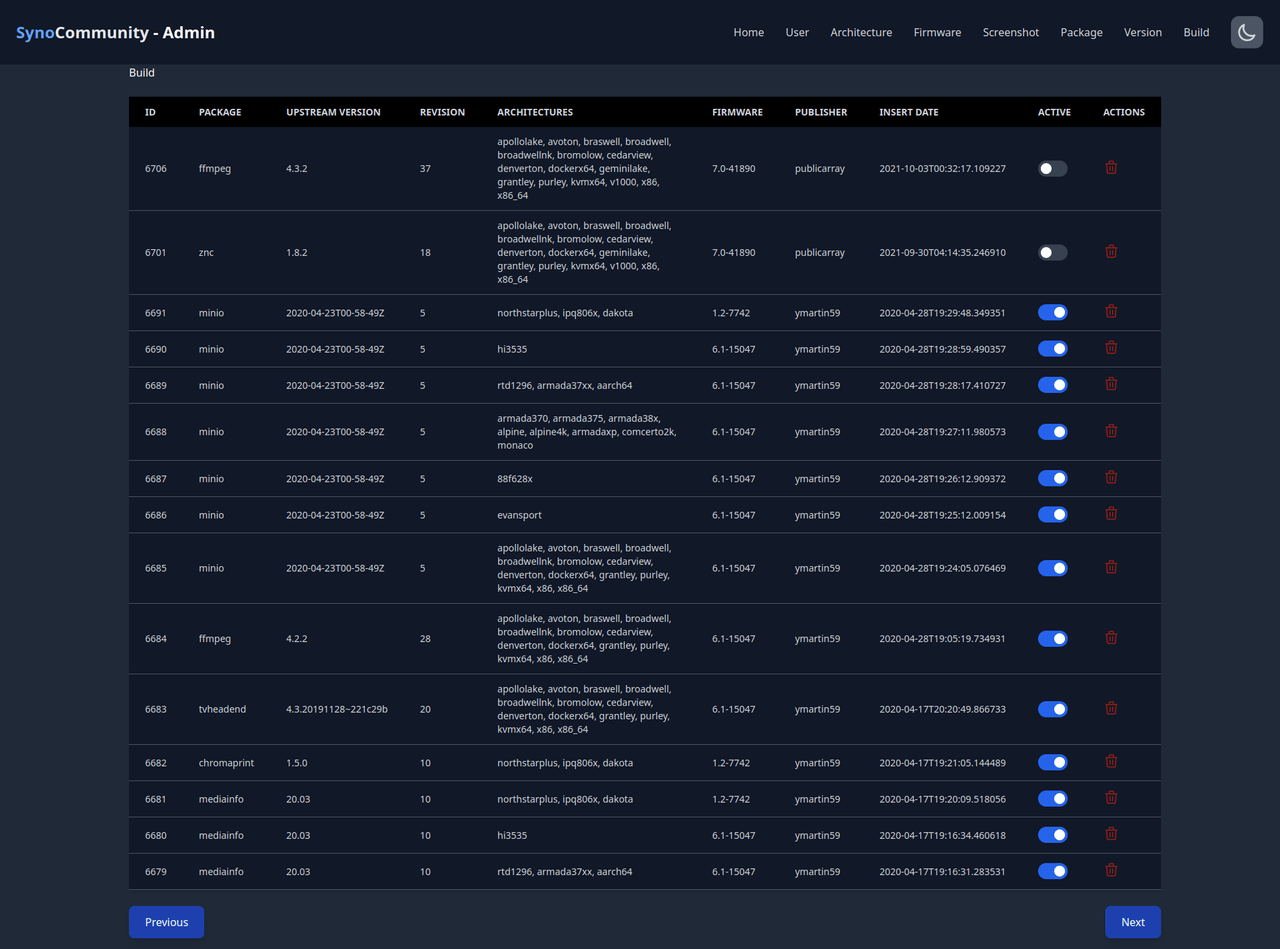The height and width of the screenshot is (949, 1280).
Task: Open the Package menu item
Action: coord(1081,33)
